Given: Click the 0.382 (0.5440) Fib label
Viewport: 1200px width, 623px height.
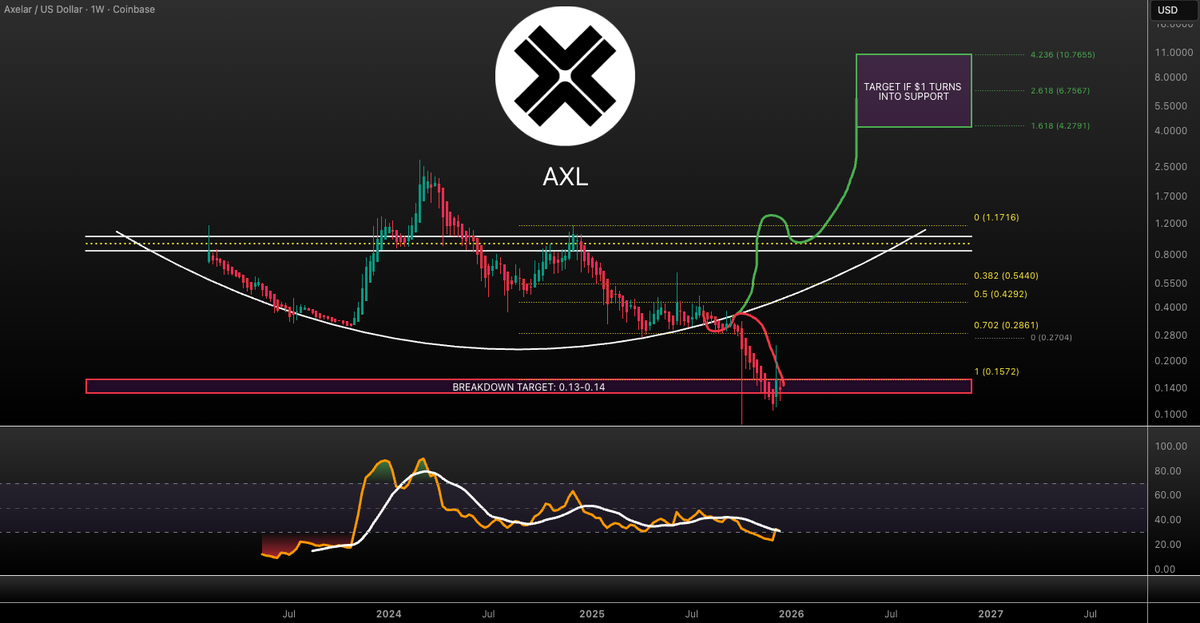Looking at the screenshot, I should 1006,275.
